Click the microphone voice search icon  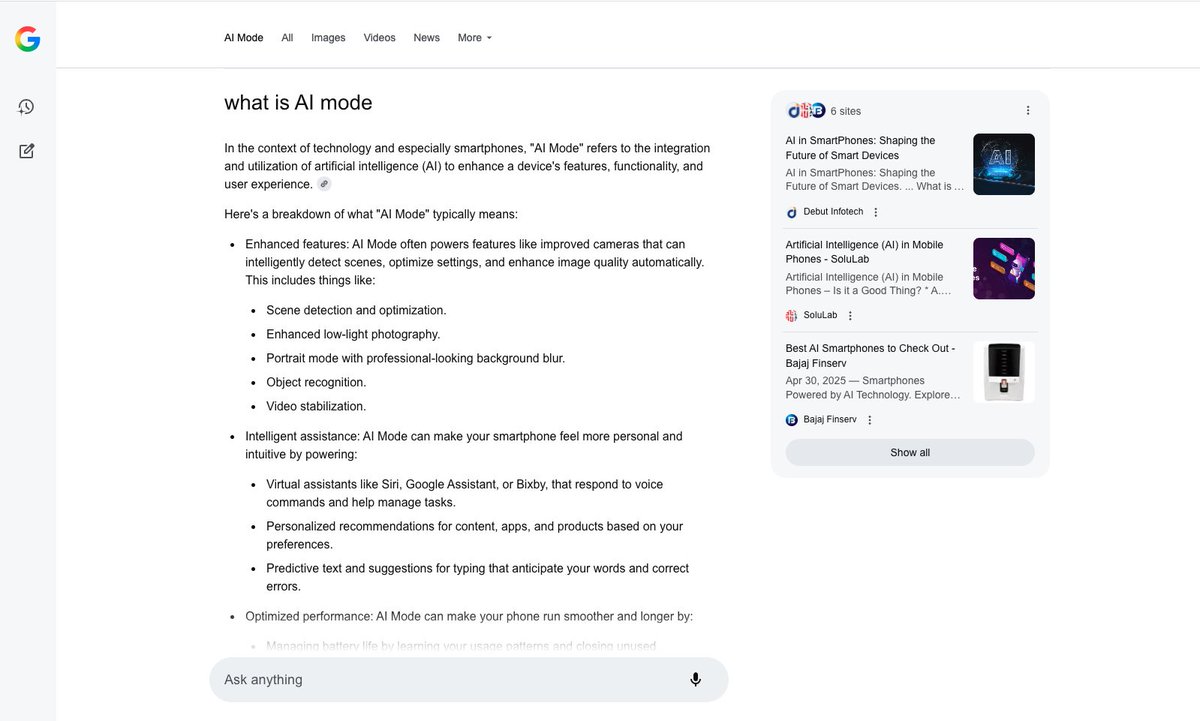(696, 680)
